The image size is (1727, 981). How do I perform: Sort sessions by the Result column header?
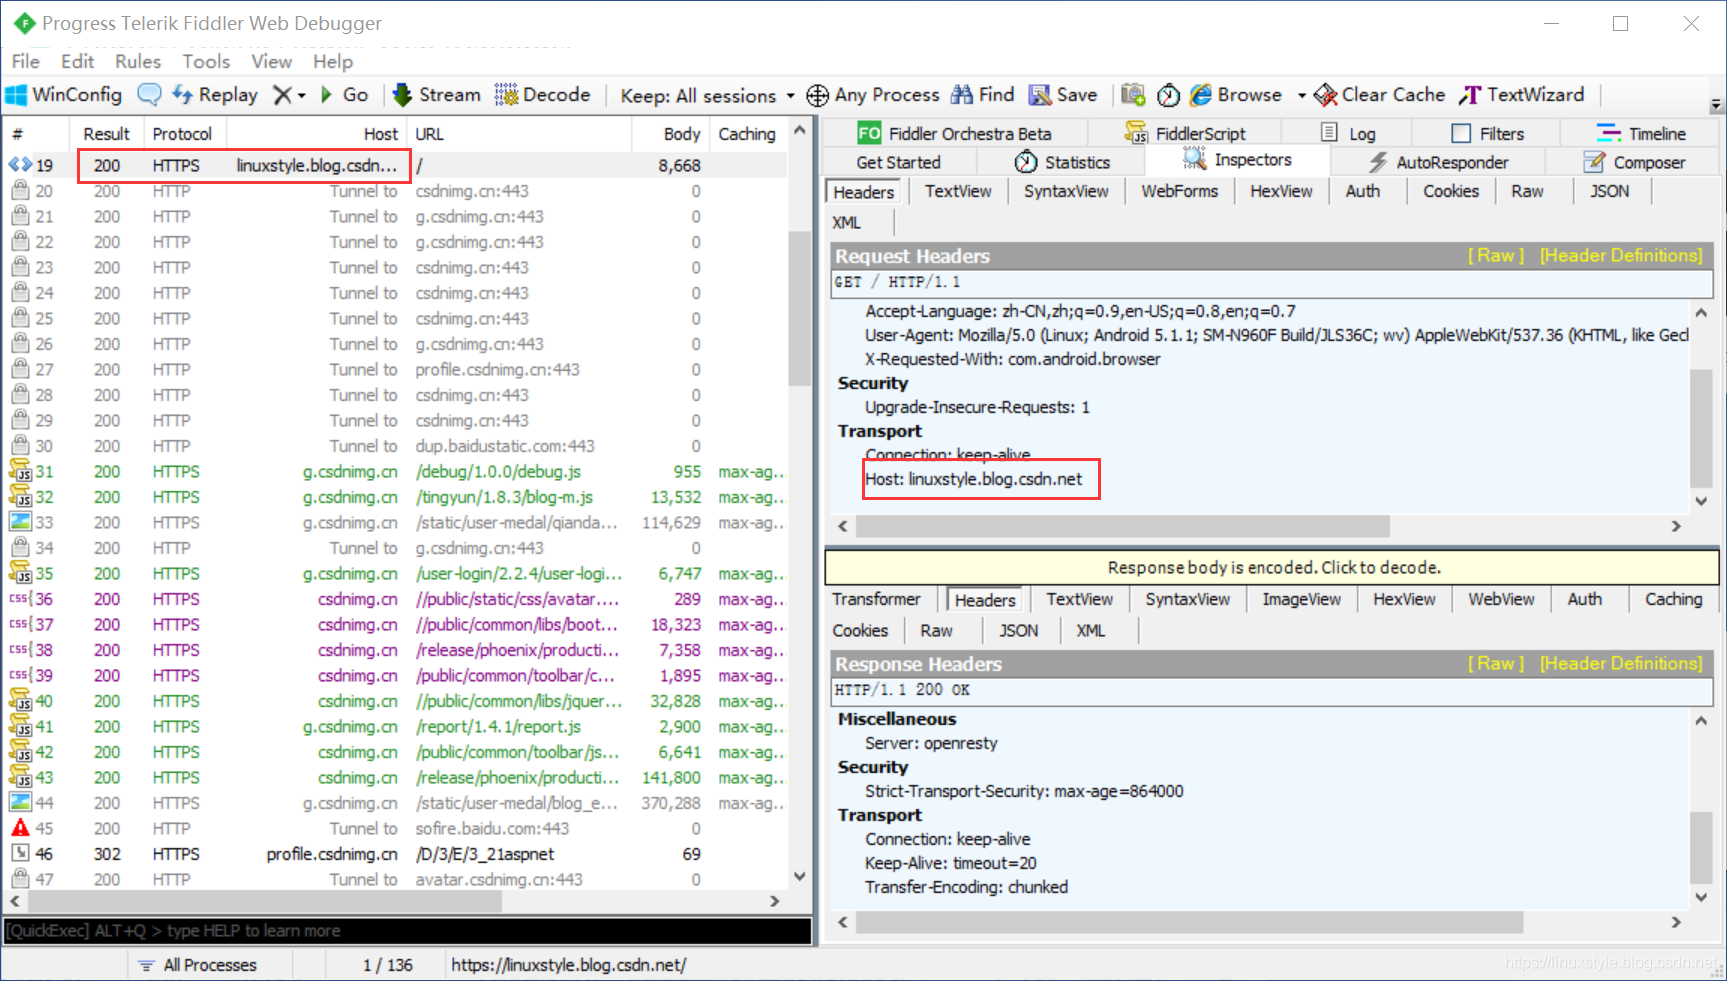[x=106, y=134]
